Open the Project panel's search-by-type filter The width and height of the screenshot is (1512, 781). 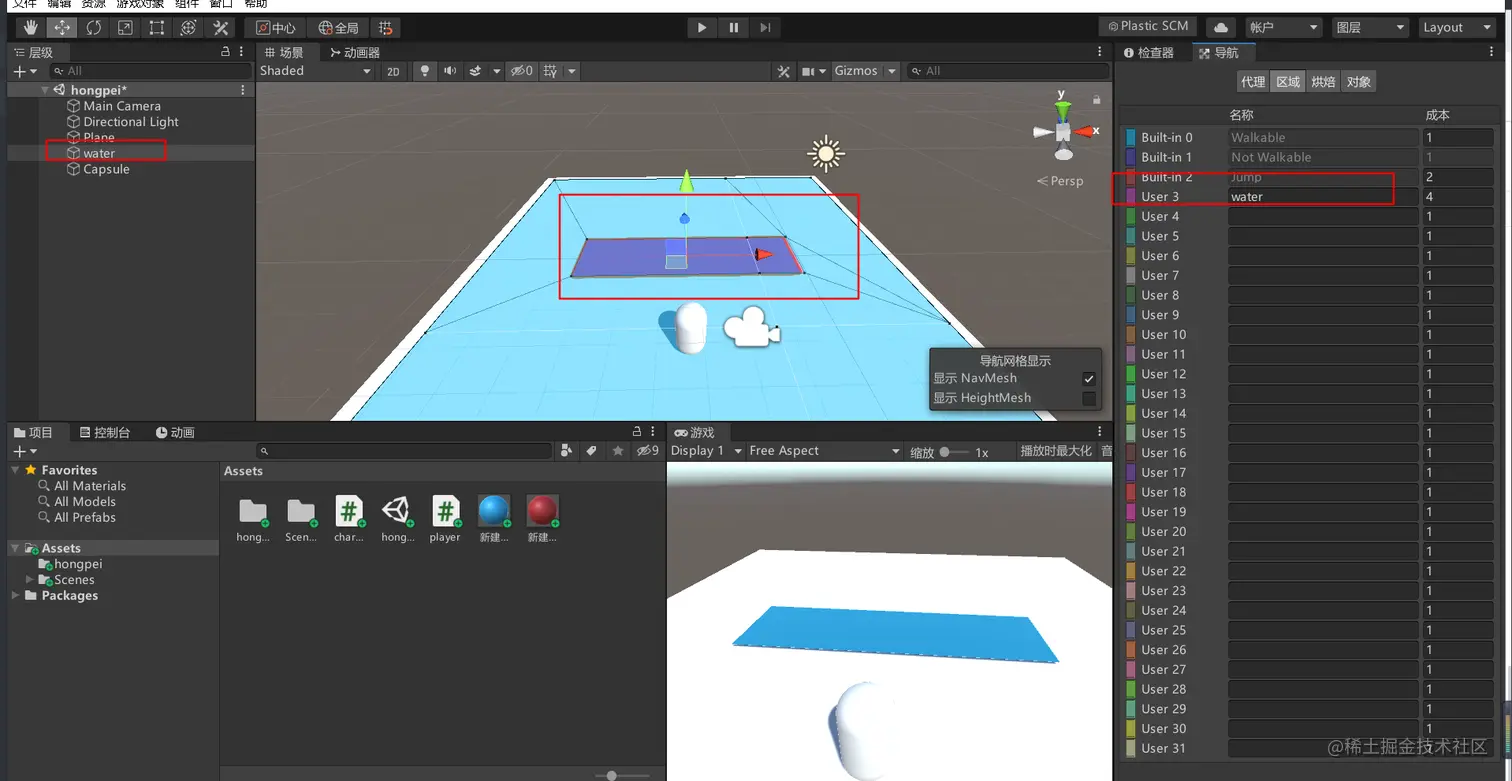coord(567,451)
